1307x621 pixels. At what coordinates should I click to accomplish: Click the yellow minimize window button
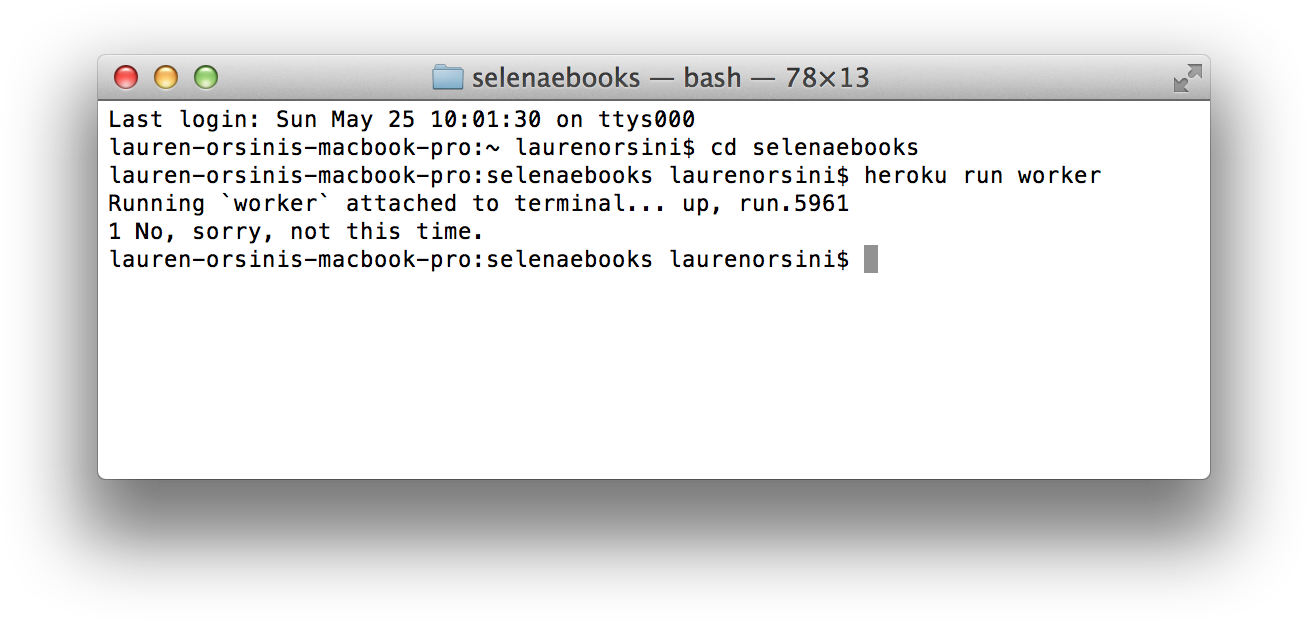coord(166,77)
